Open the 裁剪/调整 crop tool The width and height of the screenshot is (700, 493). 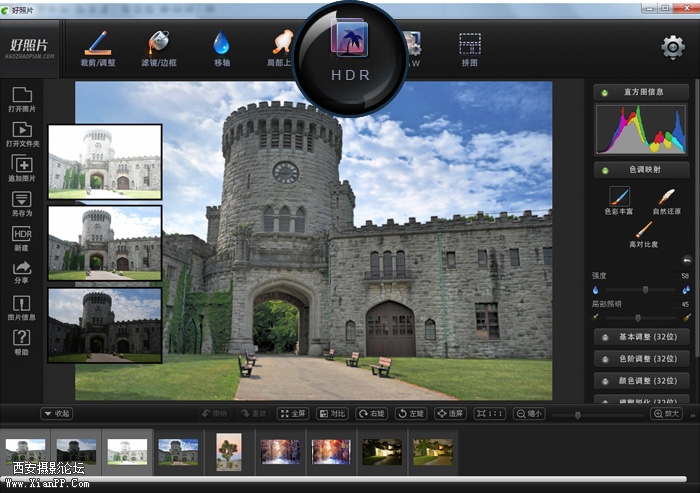coord(97,47)
